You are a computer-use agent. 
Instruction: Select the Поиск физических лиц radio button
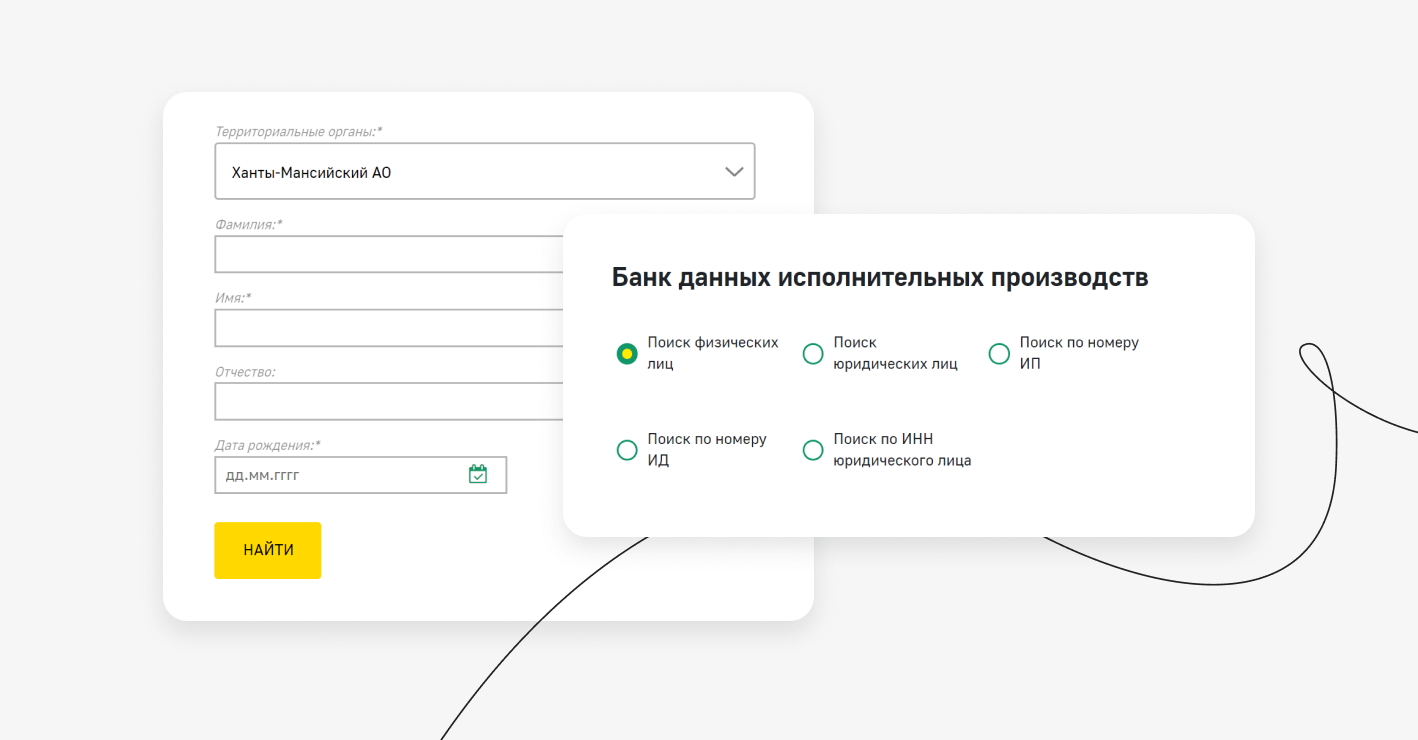627,353
